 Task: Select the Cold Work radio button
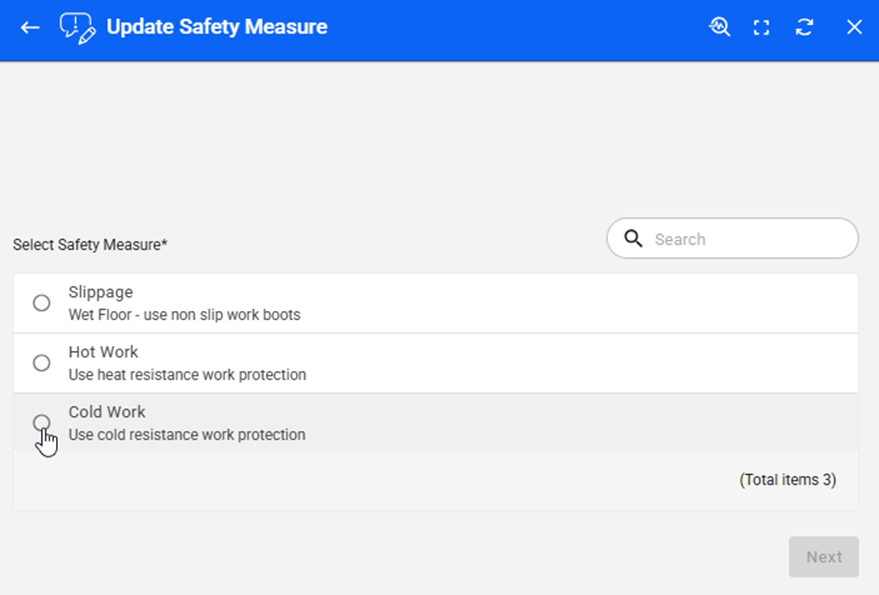click(41, 423)
